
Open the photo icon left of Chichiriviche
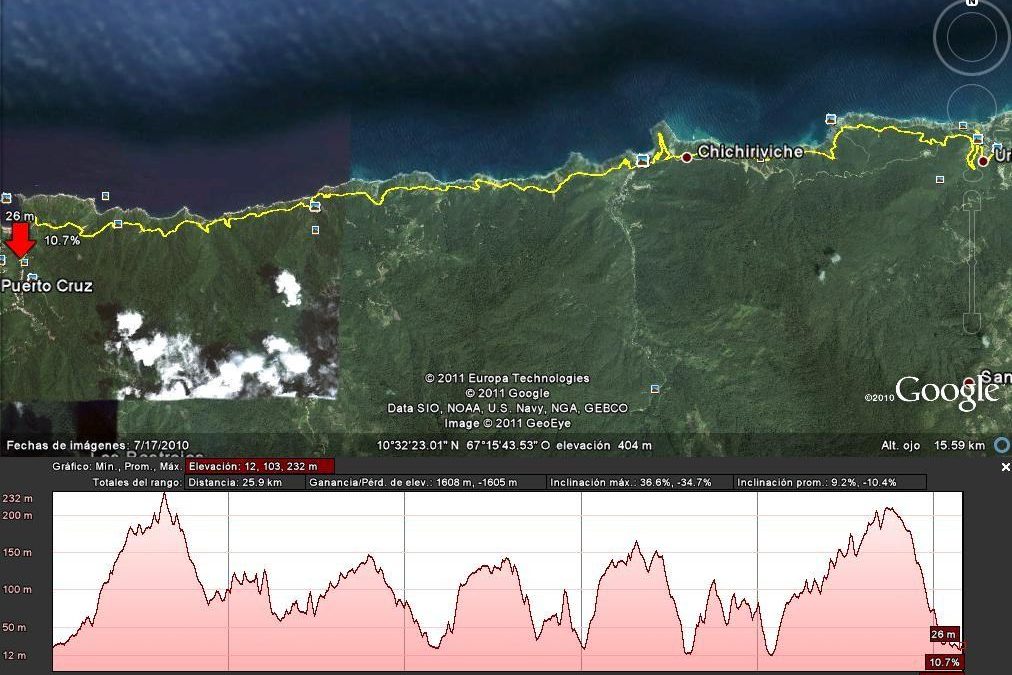pyautogui.click(x=642, y=158)
